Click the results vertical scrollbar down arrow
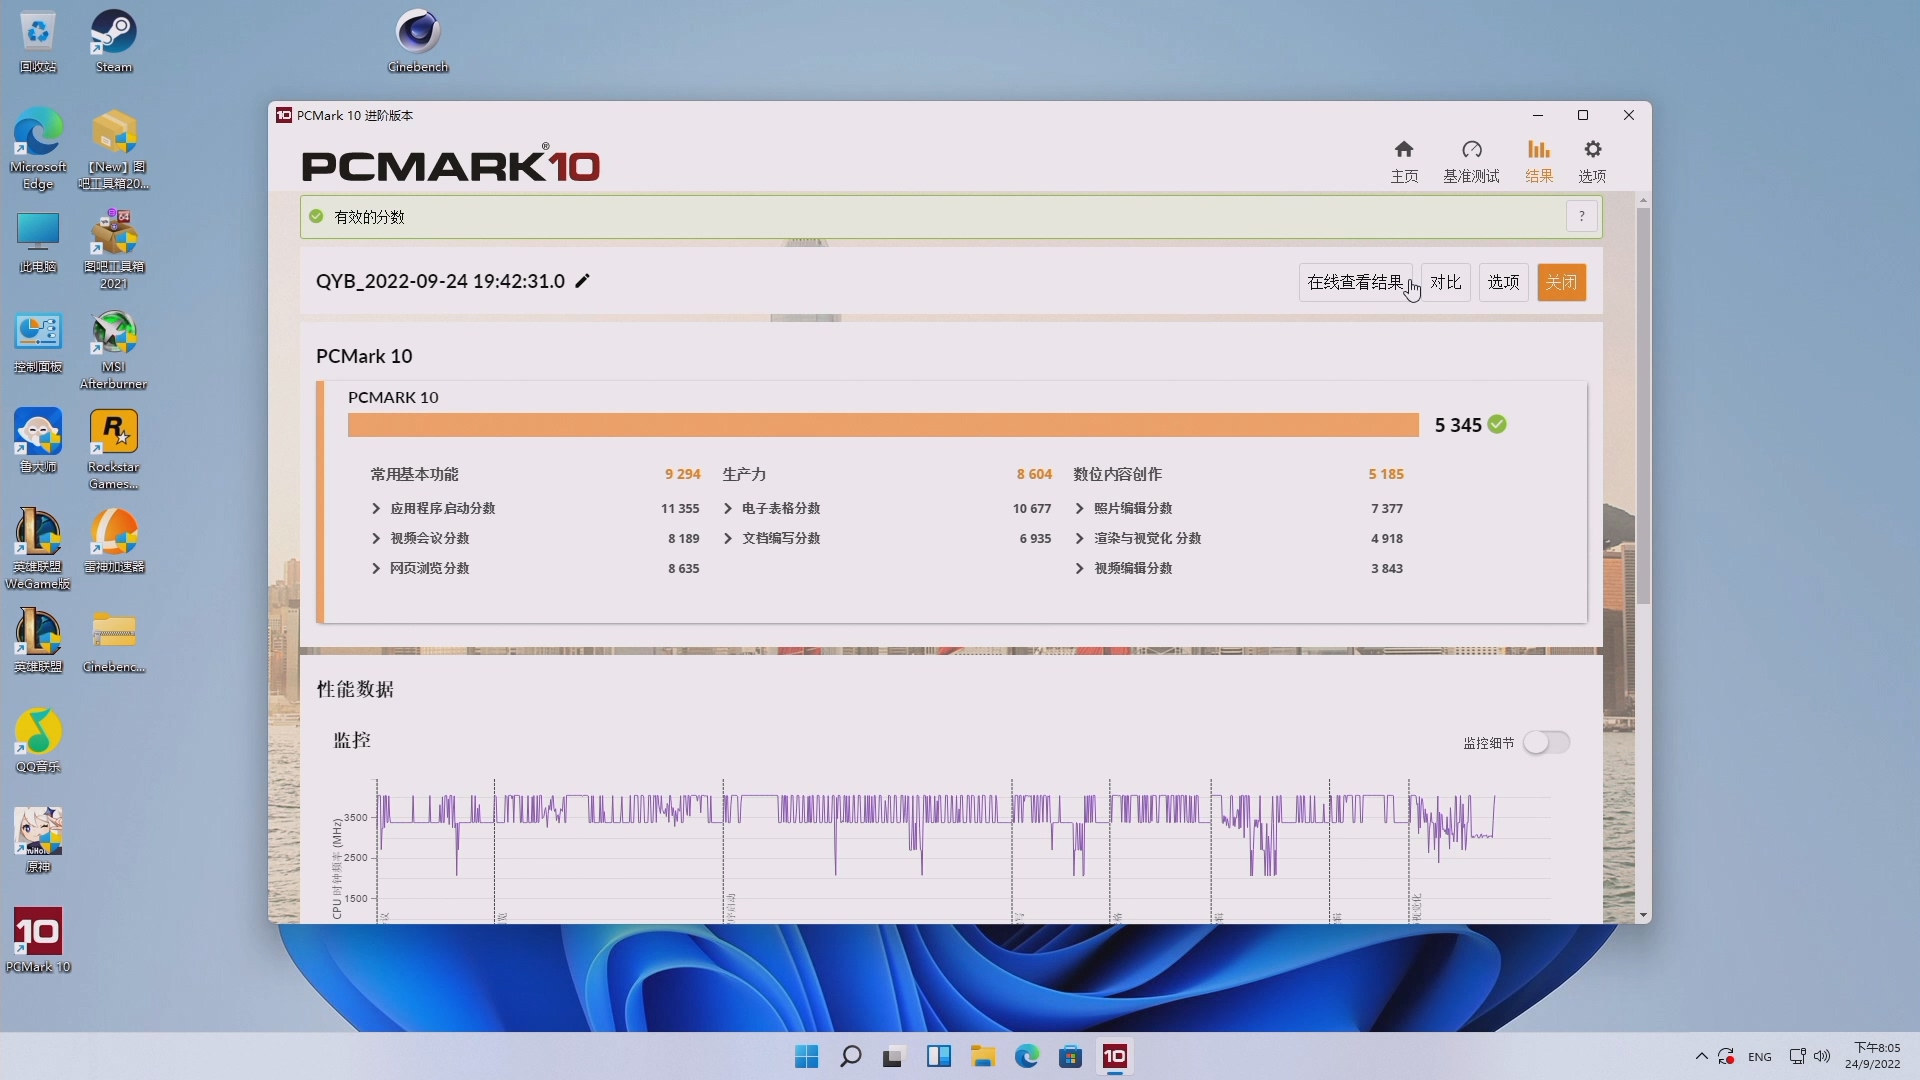Viewport: 1920px width, 1080px height. [1643, 915]
